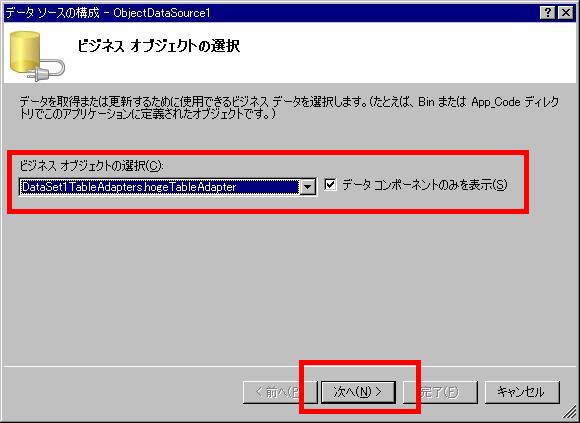
Task: Click the word Bin in the description
Action: pos(426,102)
